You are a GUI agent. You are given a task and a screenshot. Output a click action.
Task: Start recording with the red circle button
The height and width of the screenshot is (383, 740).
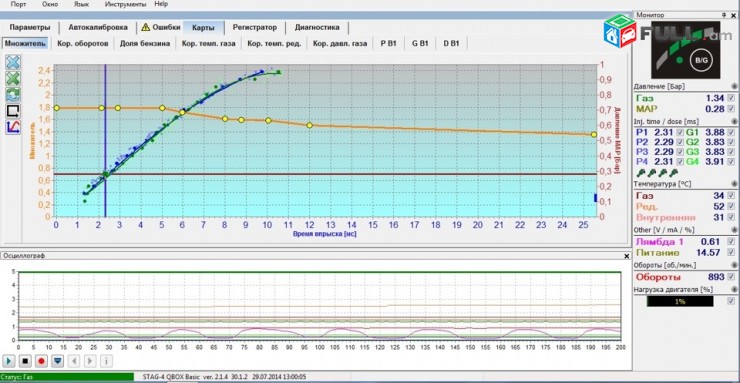click(x=41, y=361)
